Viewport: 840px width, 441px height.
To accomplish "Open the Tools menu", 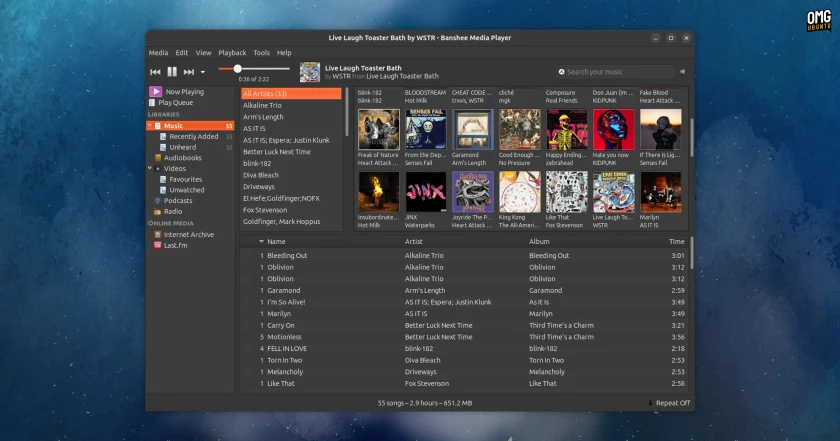I will [261, 53].
